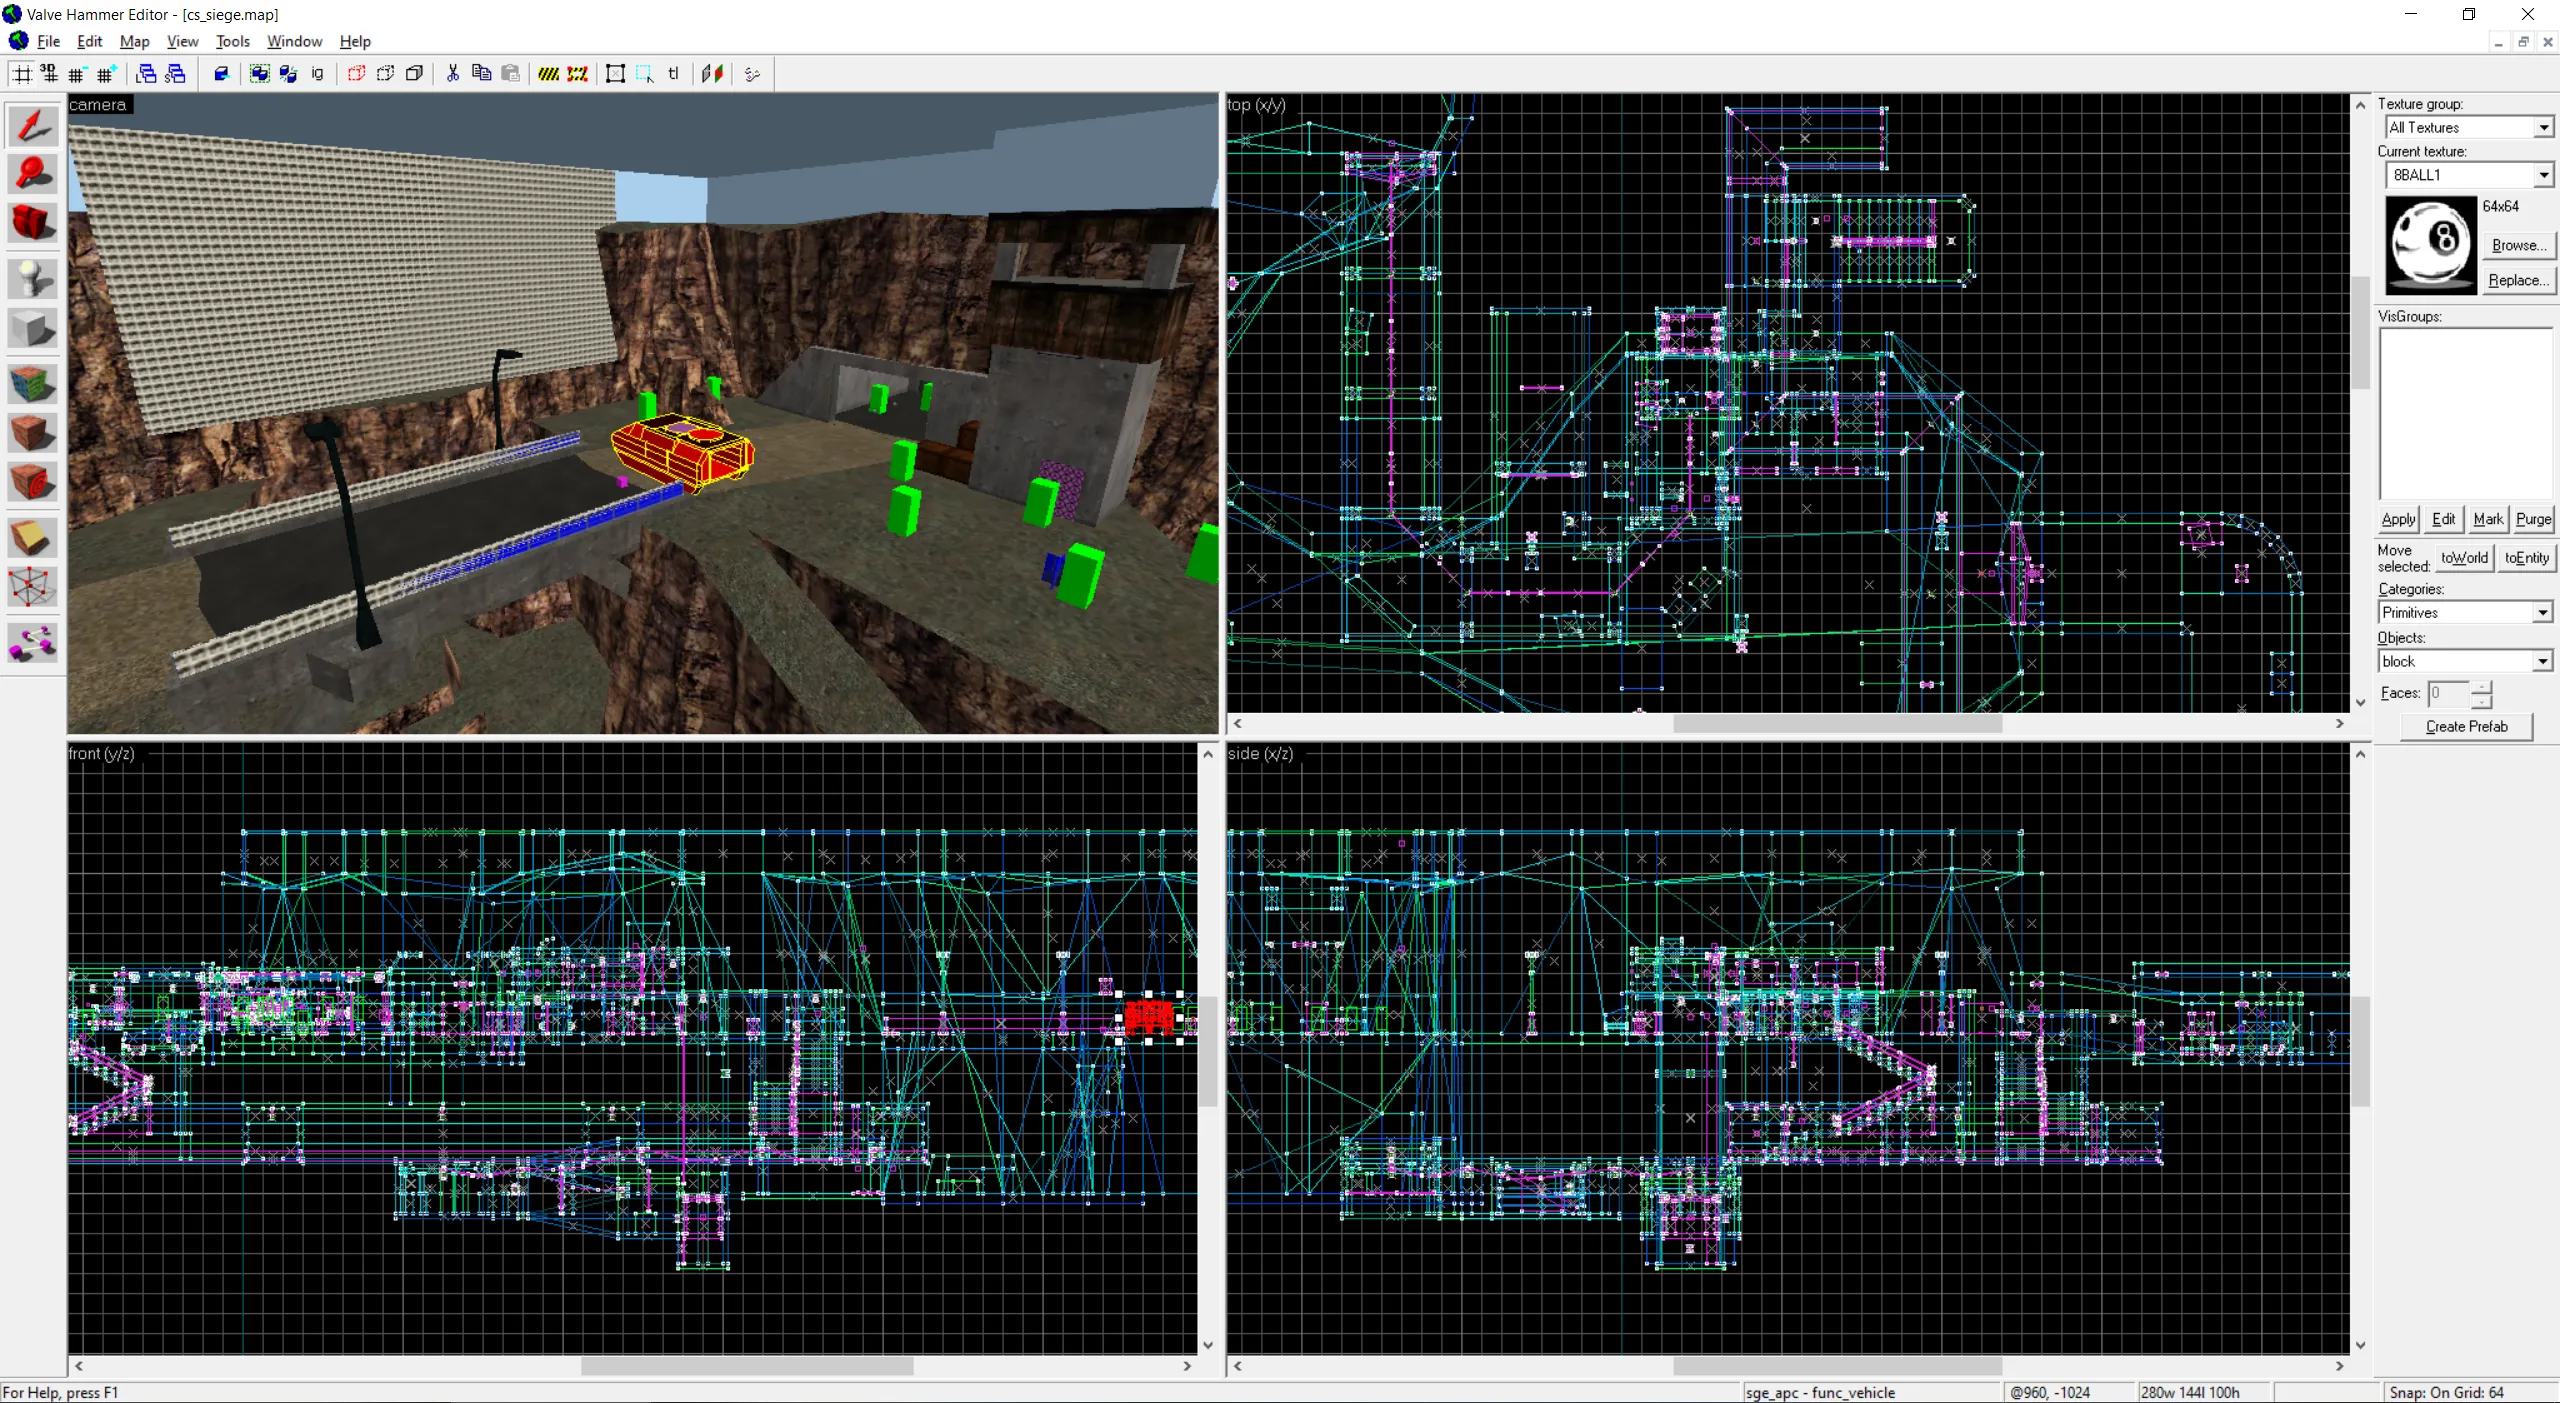Toggle the Ignore Groups 'ig' button
The height and width of the screenshot is (1403, 2560).
pyautogui.click(x=318, y=74)
